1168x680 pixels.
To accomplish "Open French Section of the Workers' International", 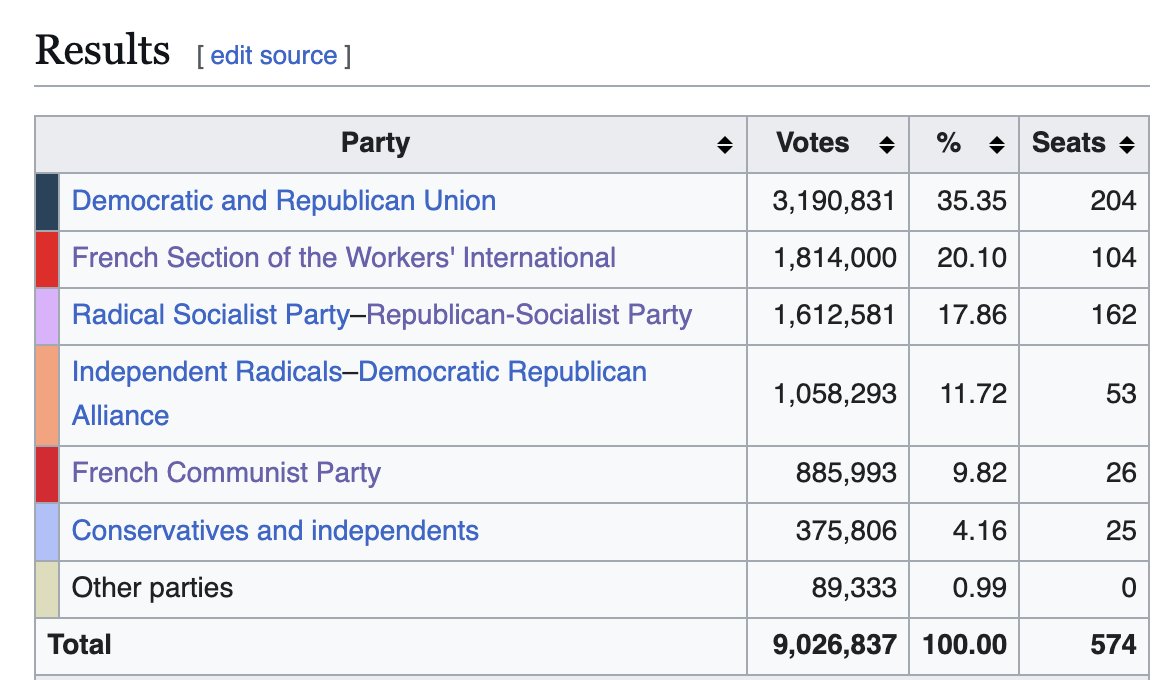I will (343, 258).
